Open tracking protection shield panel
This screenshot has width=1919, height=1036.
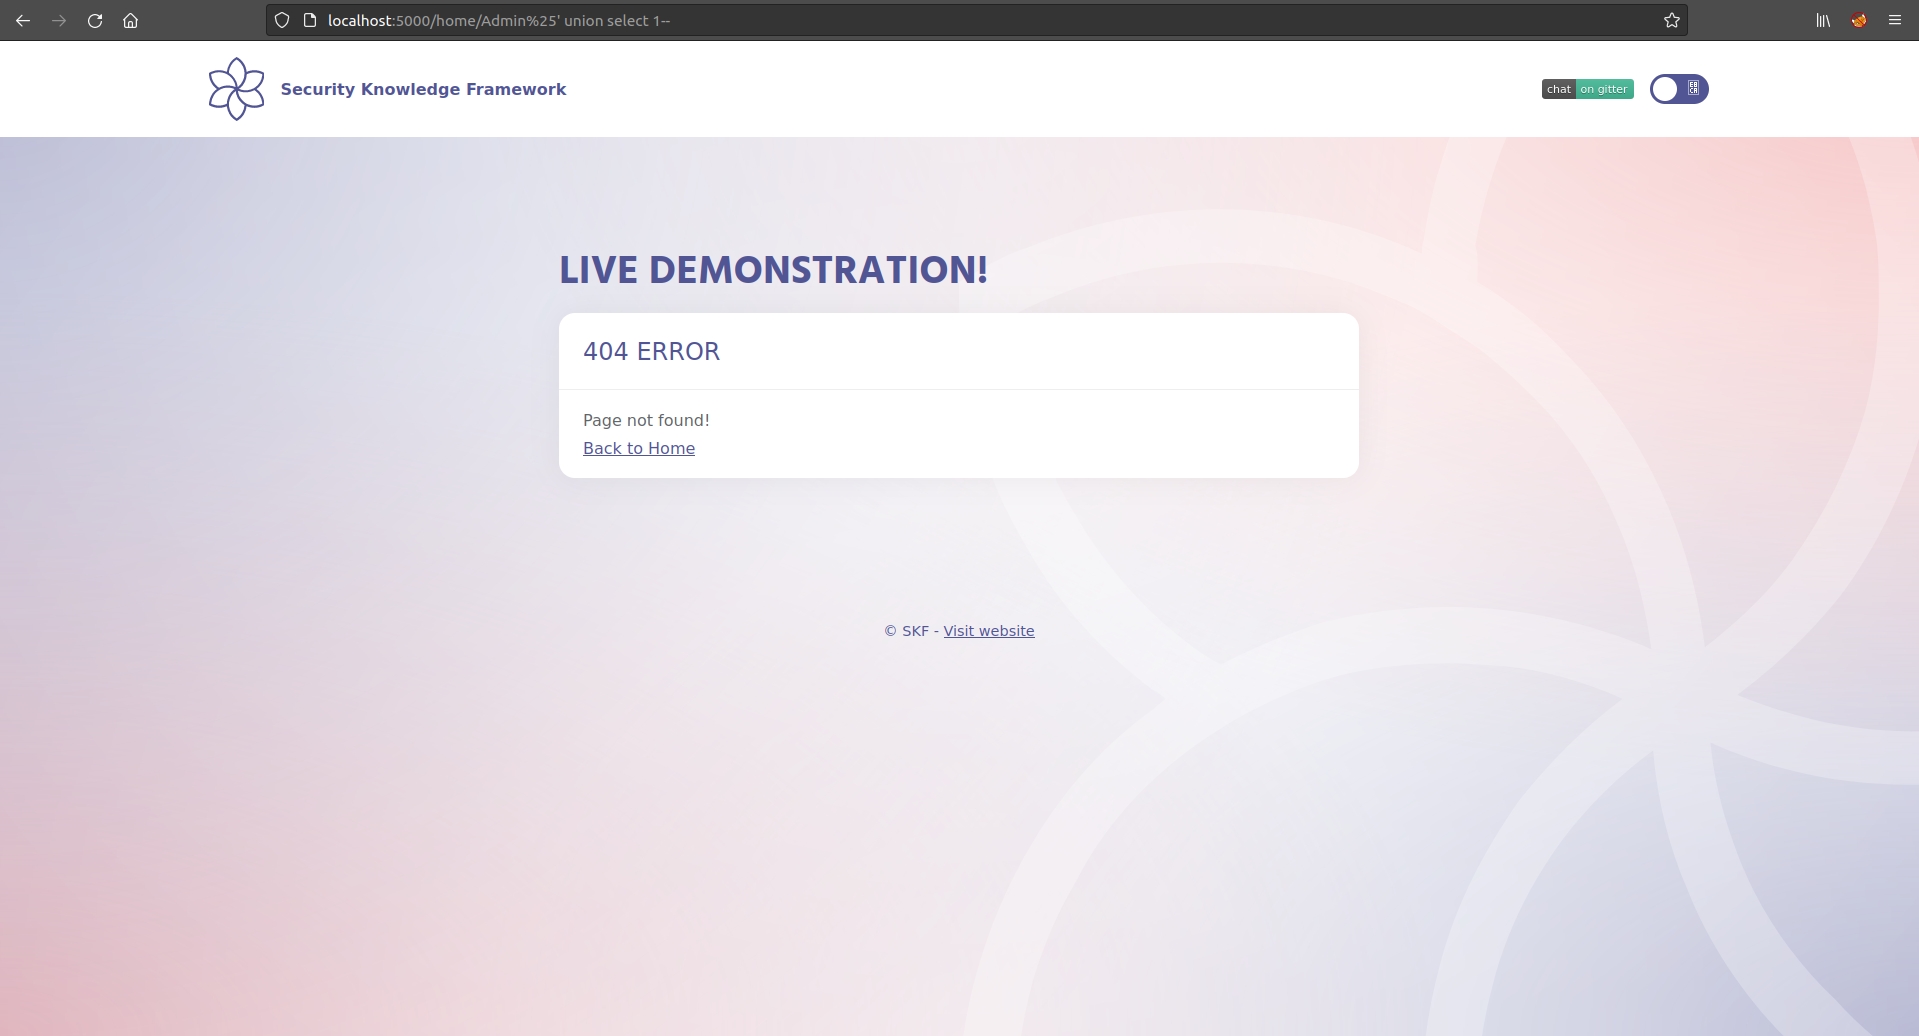(x=282, y=20)
